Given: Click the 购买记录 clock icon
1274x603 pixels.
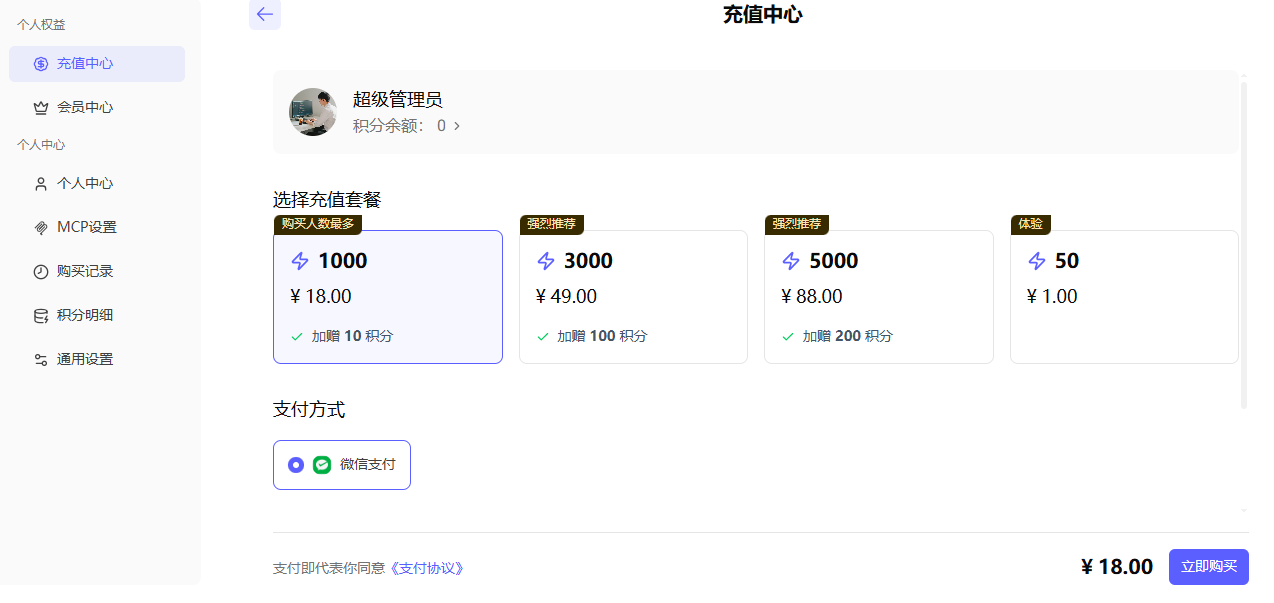Looking at the screenshot, I should pyautogui.click(x=41, y=272).
